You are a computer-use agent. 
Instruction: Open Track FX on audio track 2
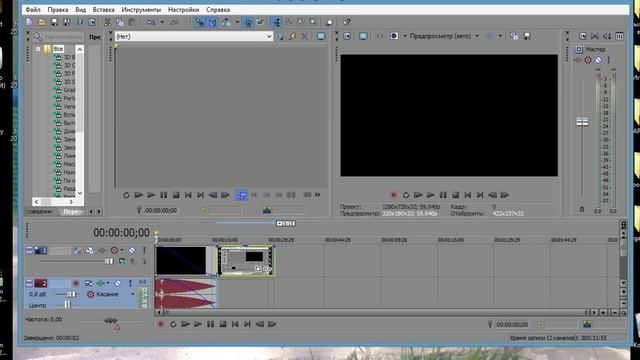(x=100, y=283)
